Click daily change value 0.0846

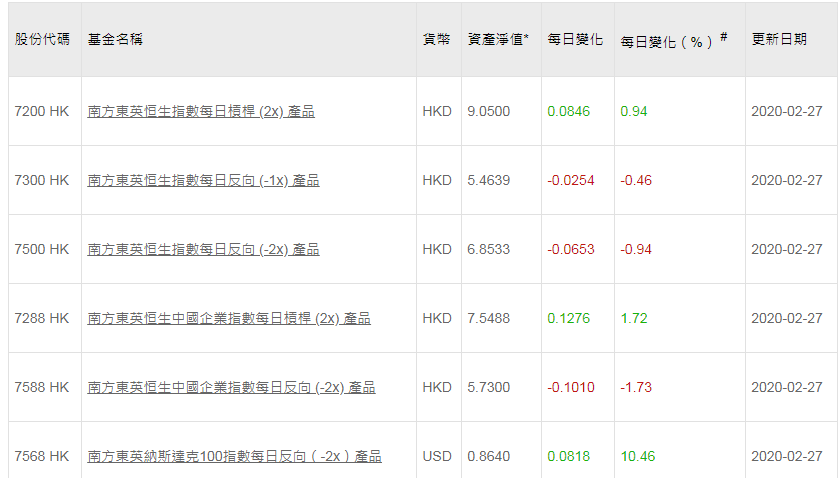click(569, 111)
